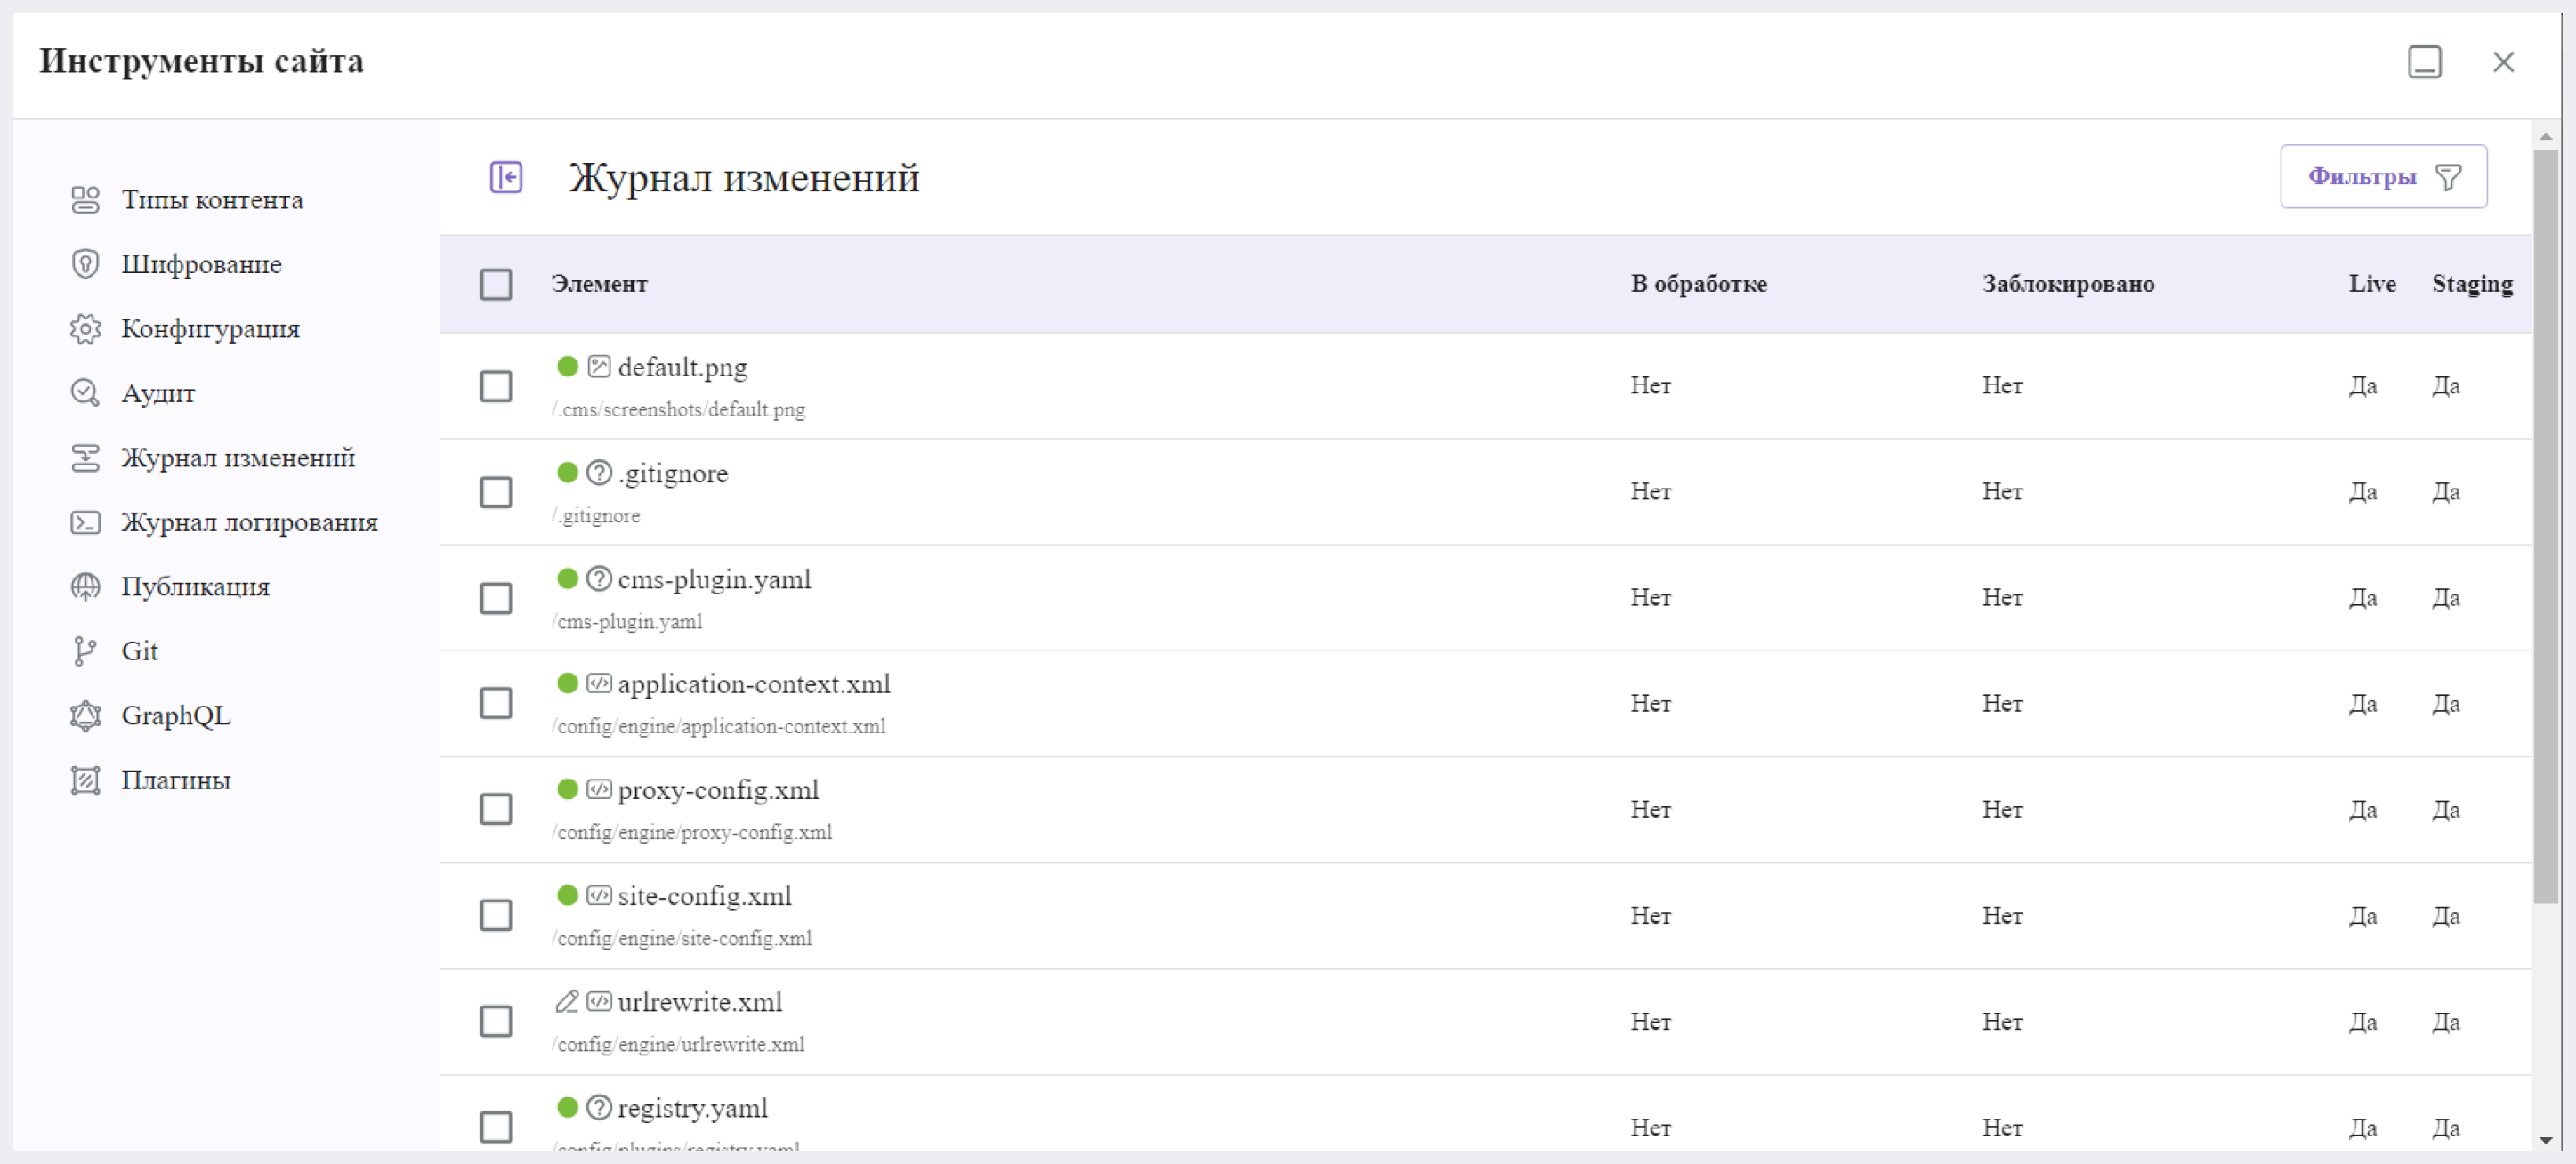Click the code icon next to urlrewrite.xml
Image resolution: width=2576 pixels, height=1164 pixels.
click(x=598, y=1001)
